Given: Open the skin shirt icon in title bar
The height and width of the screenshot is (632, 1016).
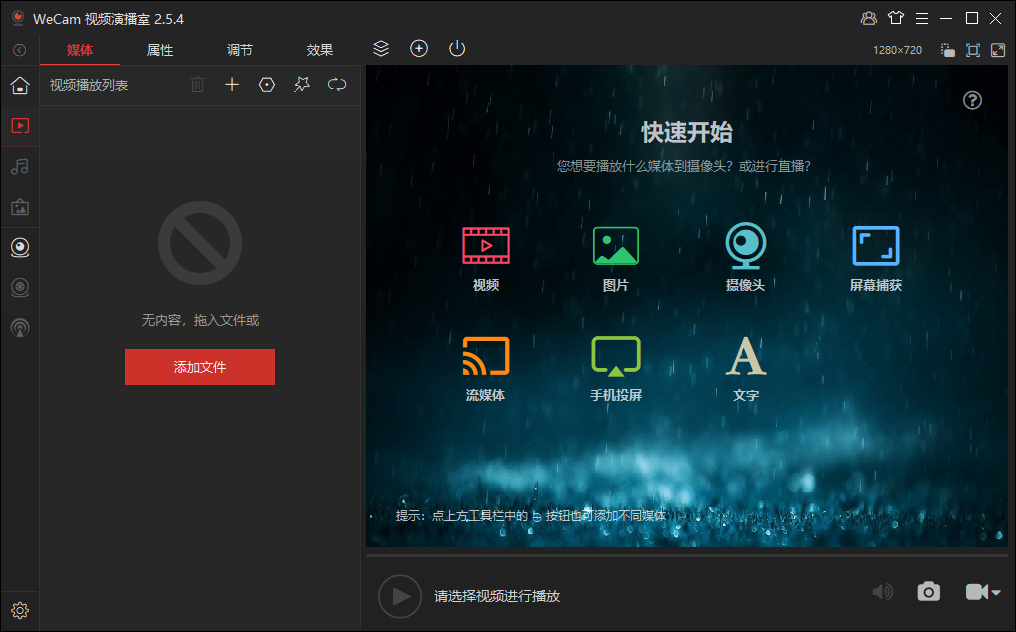Looking at the screenshot, I should click(x=895, y=18).
